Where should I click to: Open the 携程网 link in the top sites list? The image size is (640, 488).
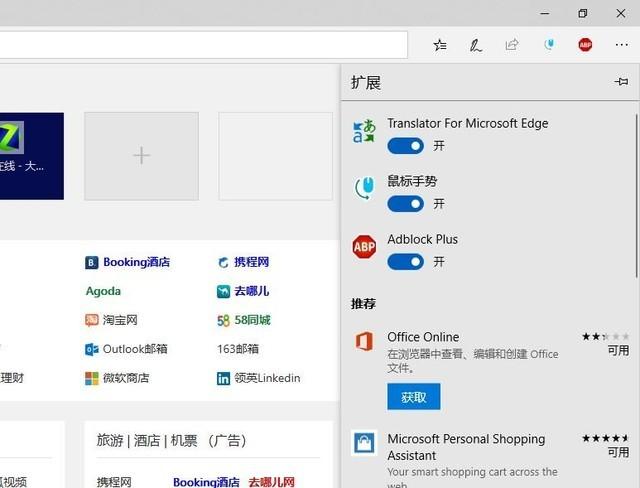(x=251, y=262)
